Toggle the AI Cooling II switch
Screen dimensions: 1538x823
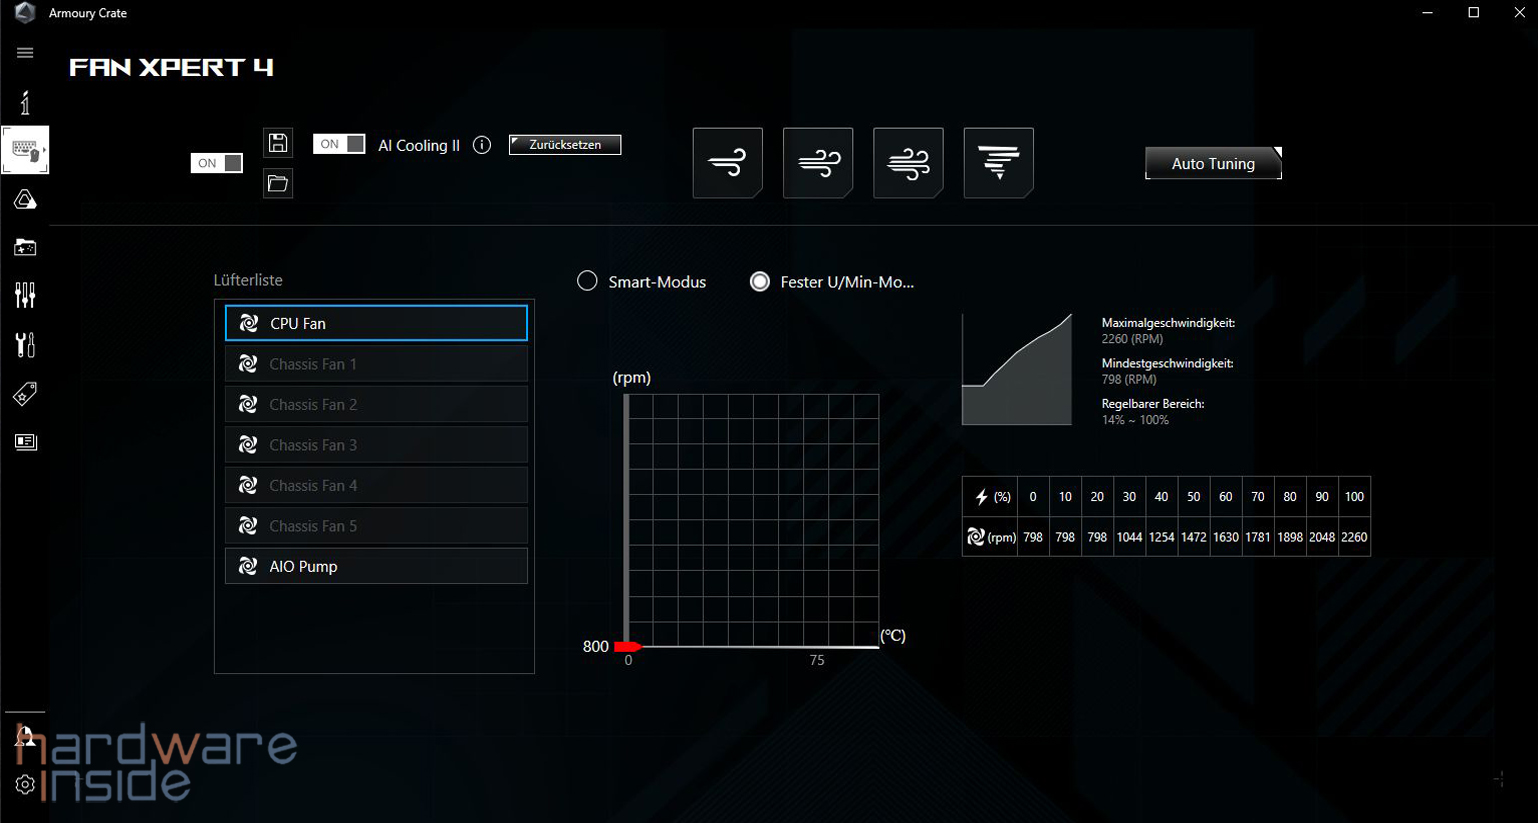point(339,144)
